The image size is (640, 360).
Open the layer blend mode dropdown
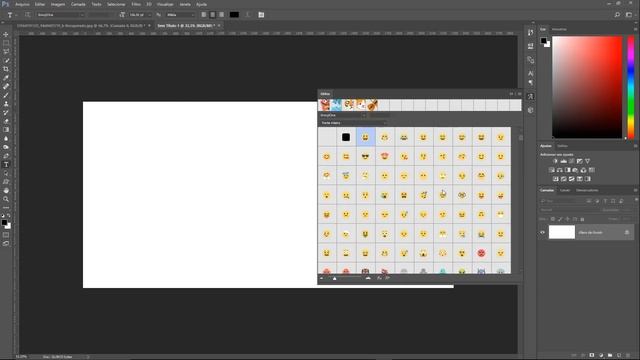tap(570, 210)
